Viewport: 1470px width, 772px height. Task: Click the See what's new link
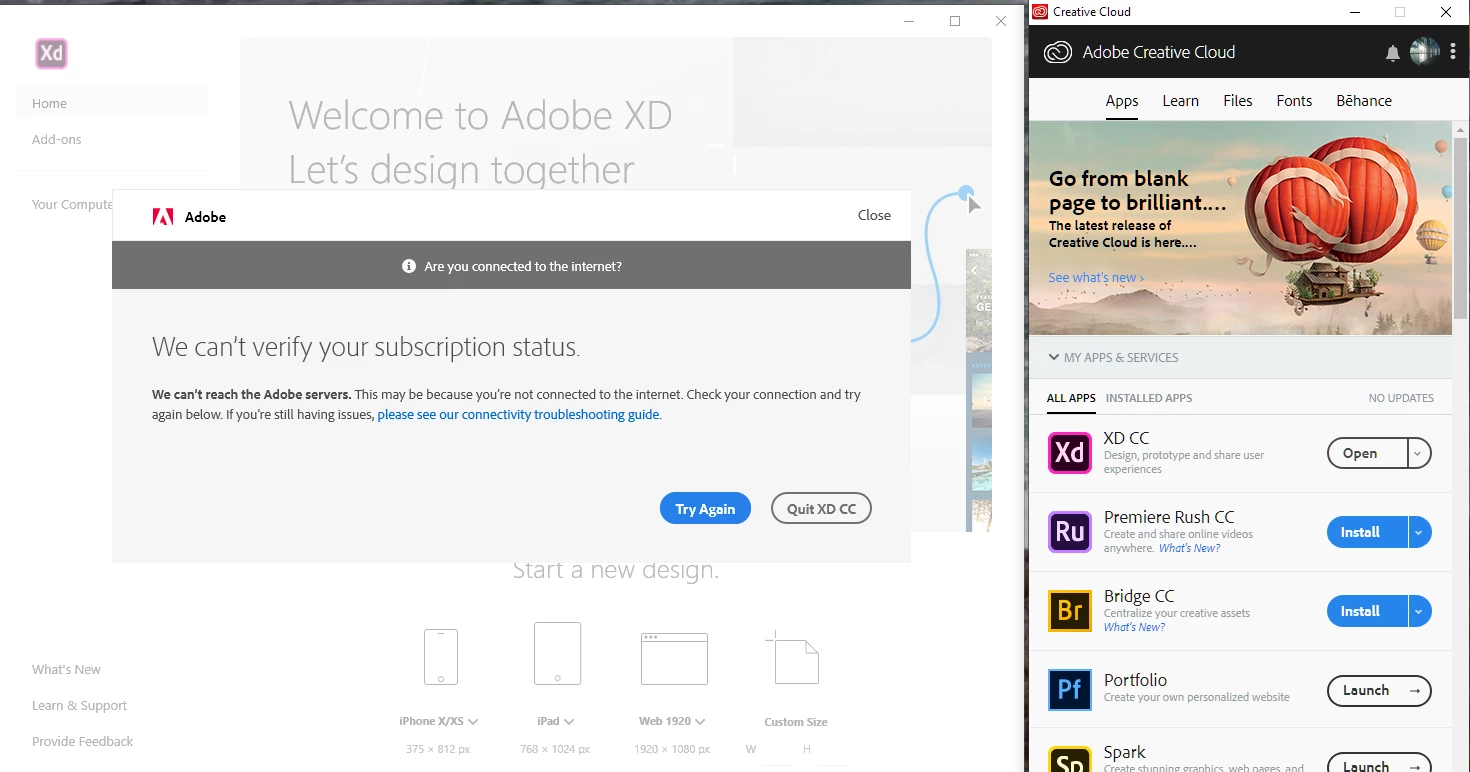1096,278
